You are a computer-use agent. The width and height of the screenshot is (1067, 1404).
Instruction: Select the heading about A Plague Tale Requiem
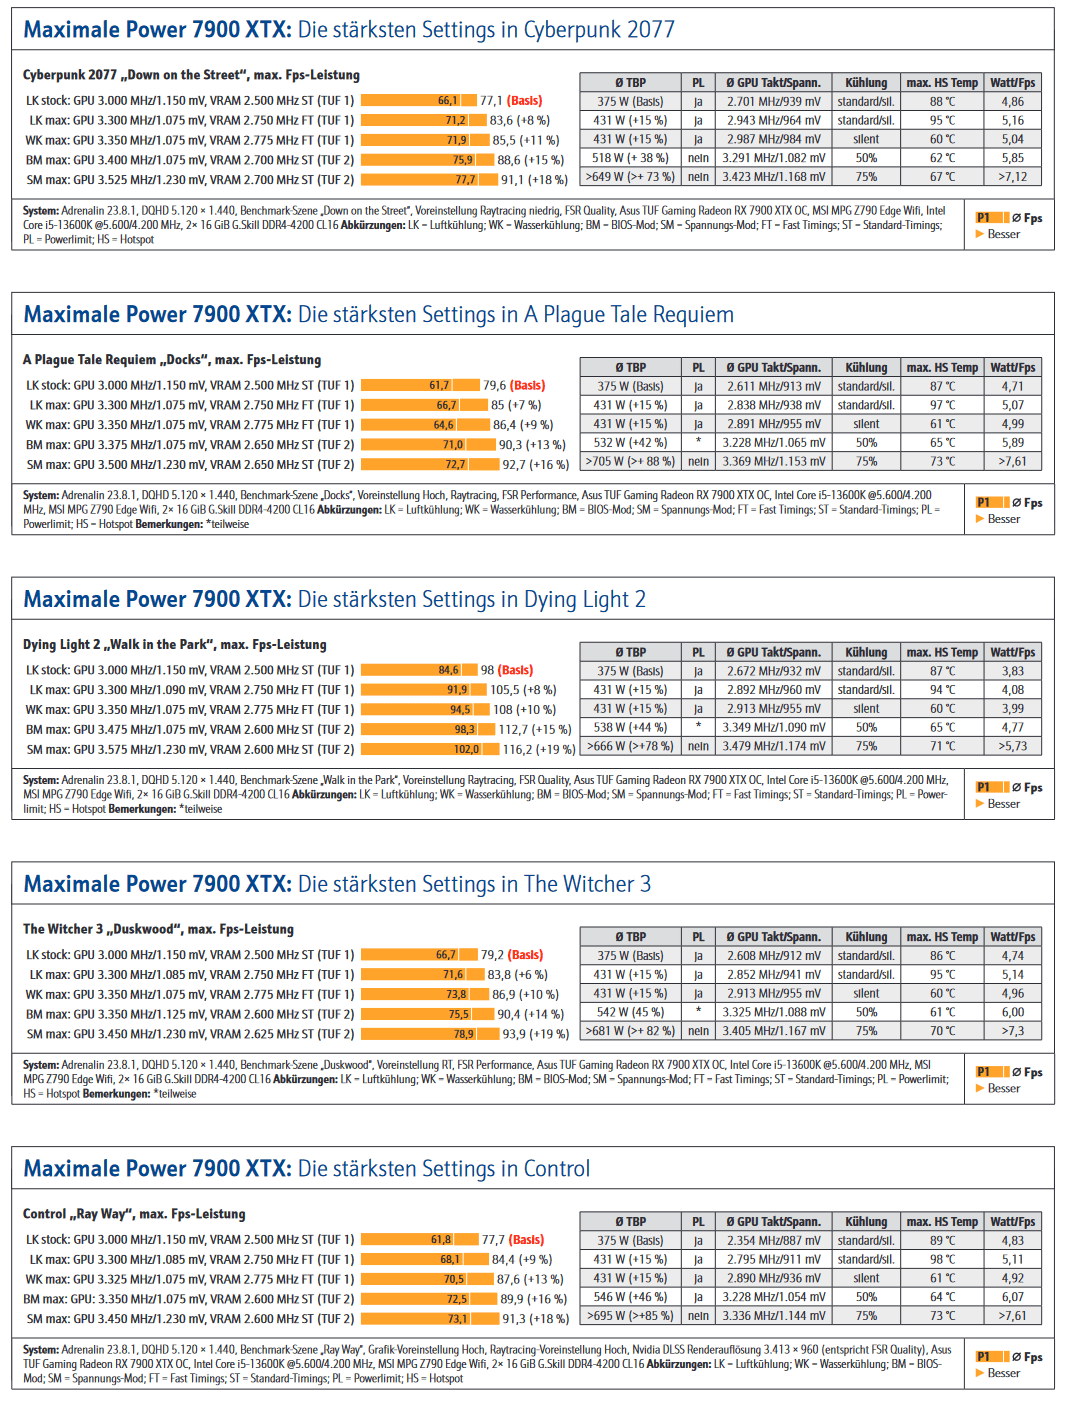[378, 315]
